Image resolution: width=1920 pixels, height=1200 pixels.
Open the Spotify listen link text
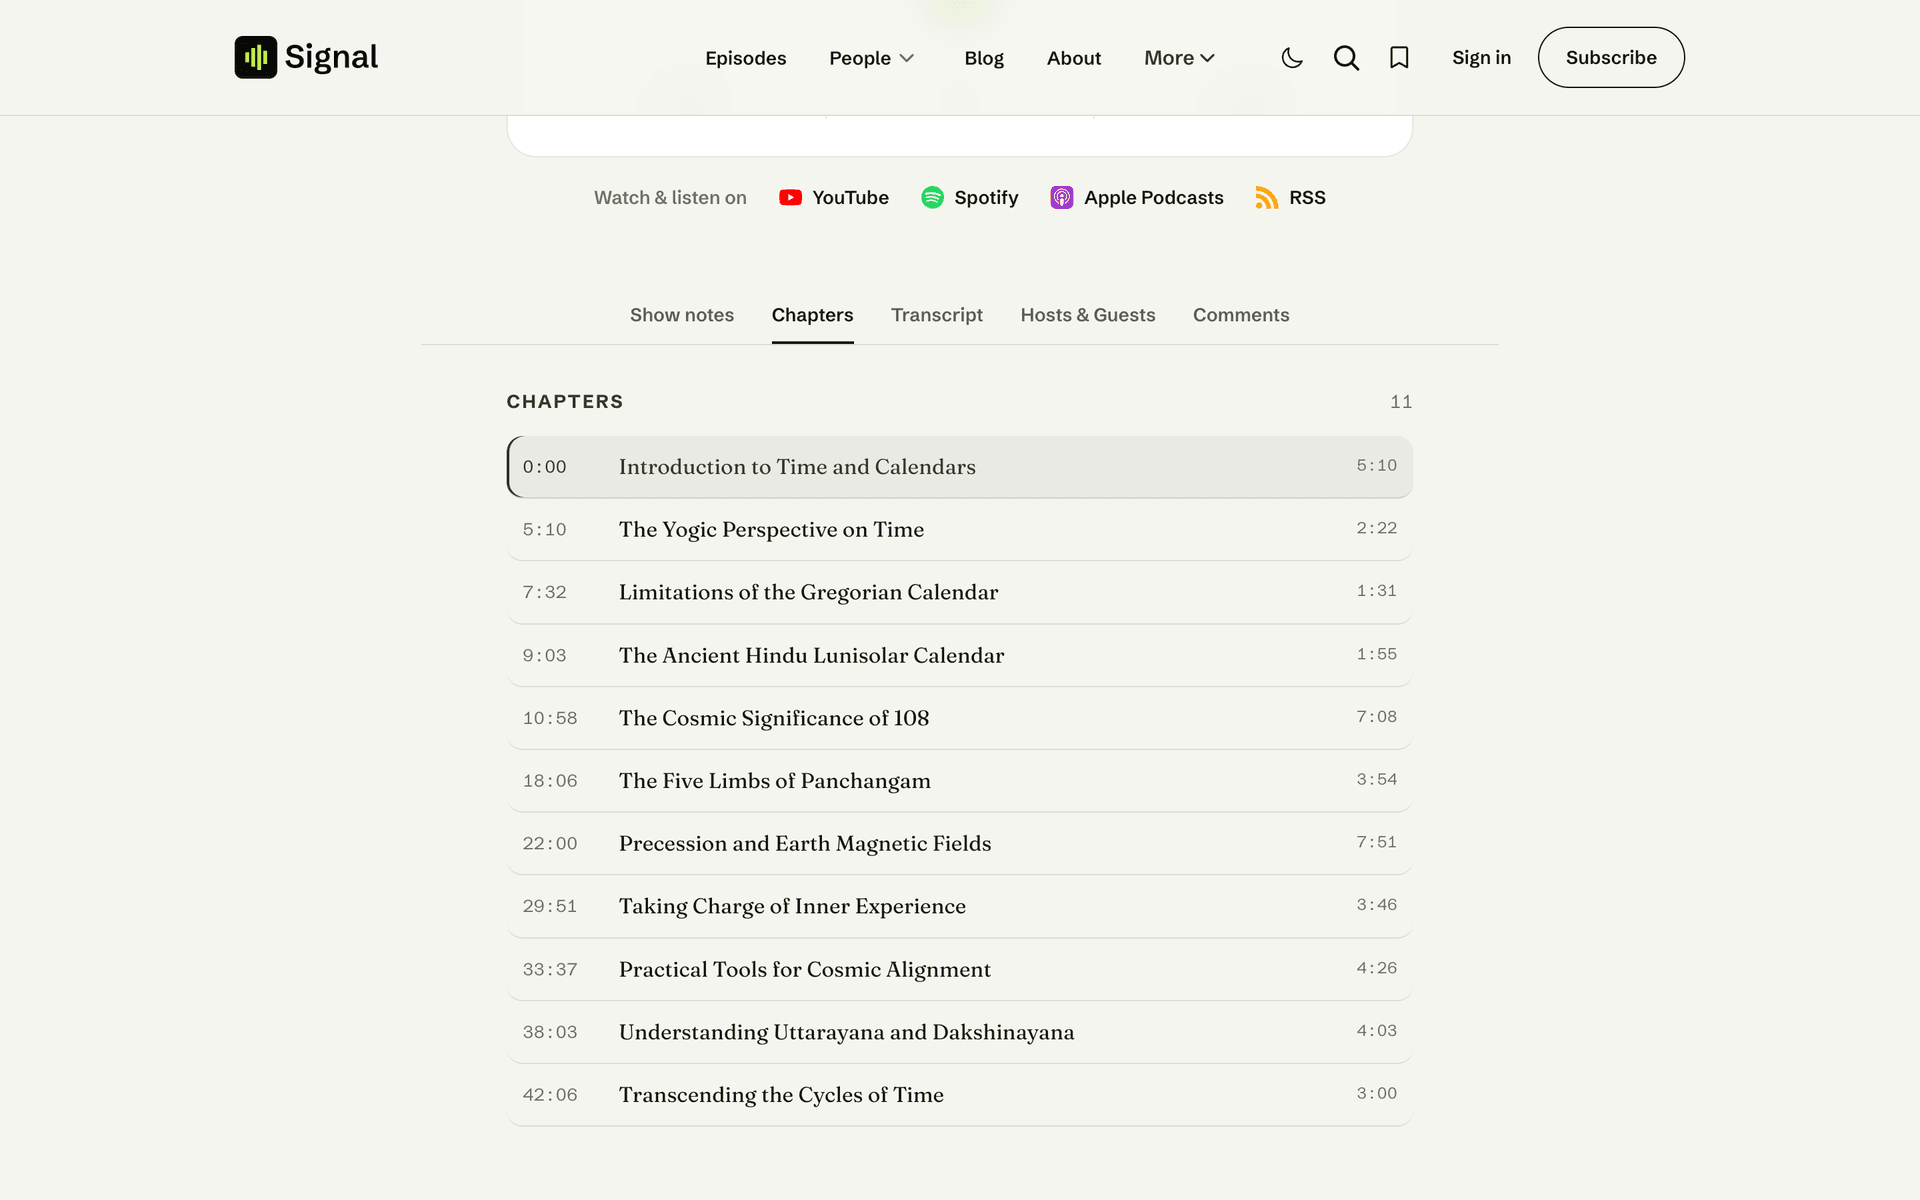(986, 198)
